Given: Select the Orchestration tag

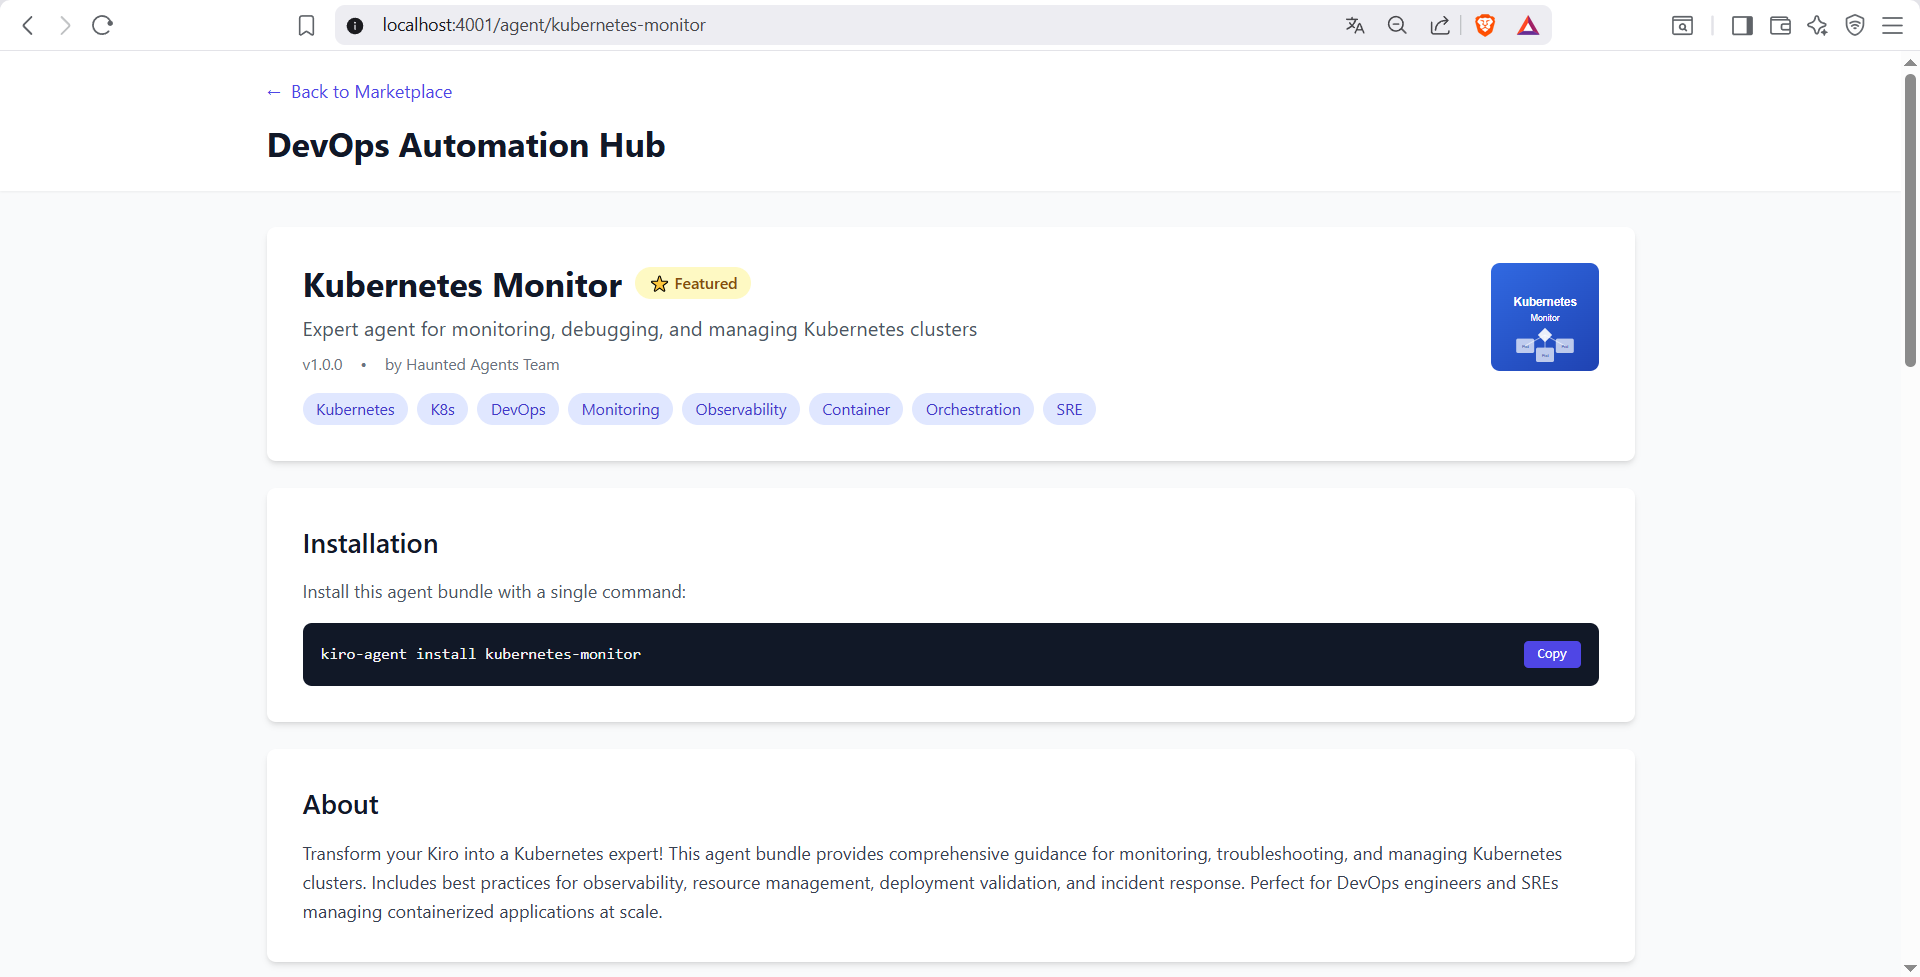Looking at the screenshot, I should 973,409.
